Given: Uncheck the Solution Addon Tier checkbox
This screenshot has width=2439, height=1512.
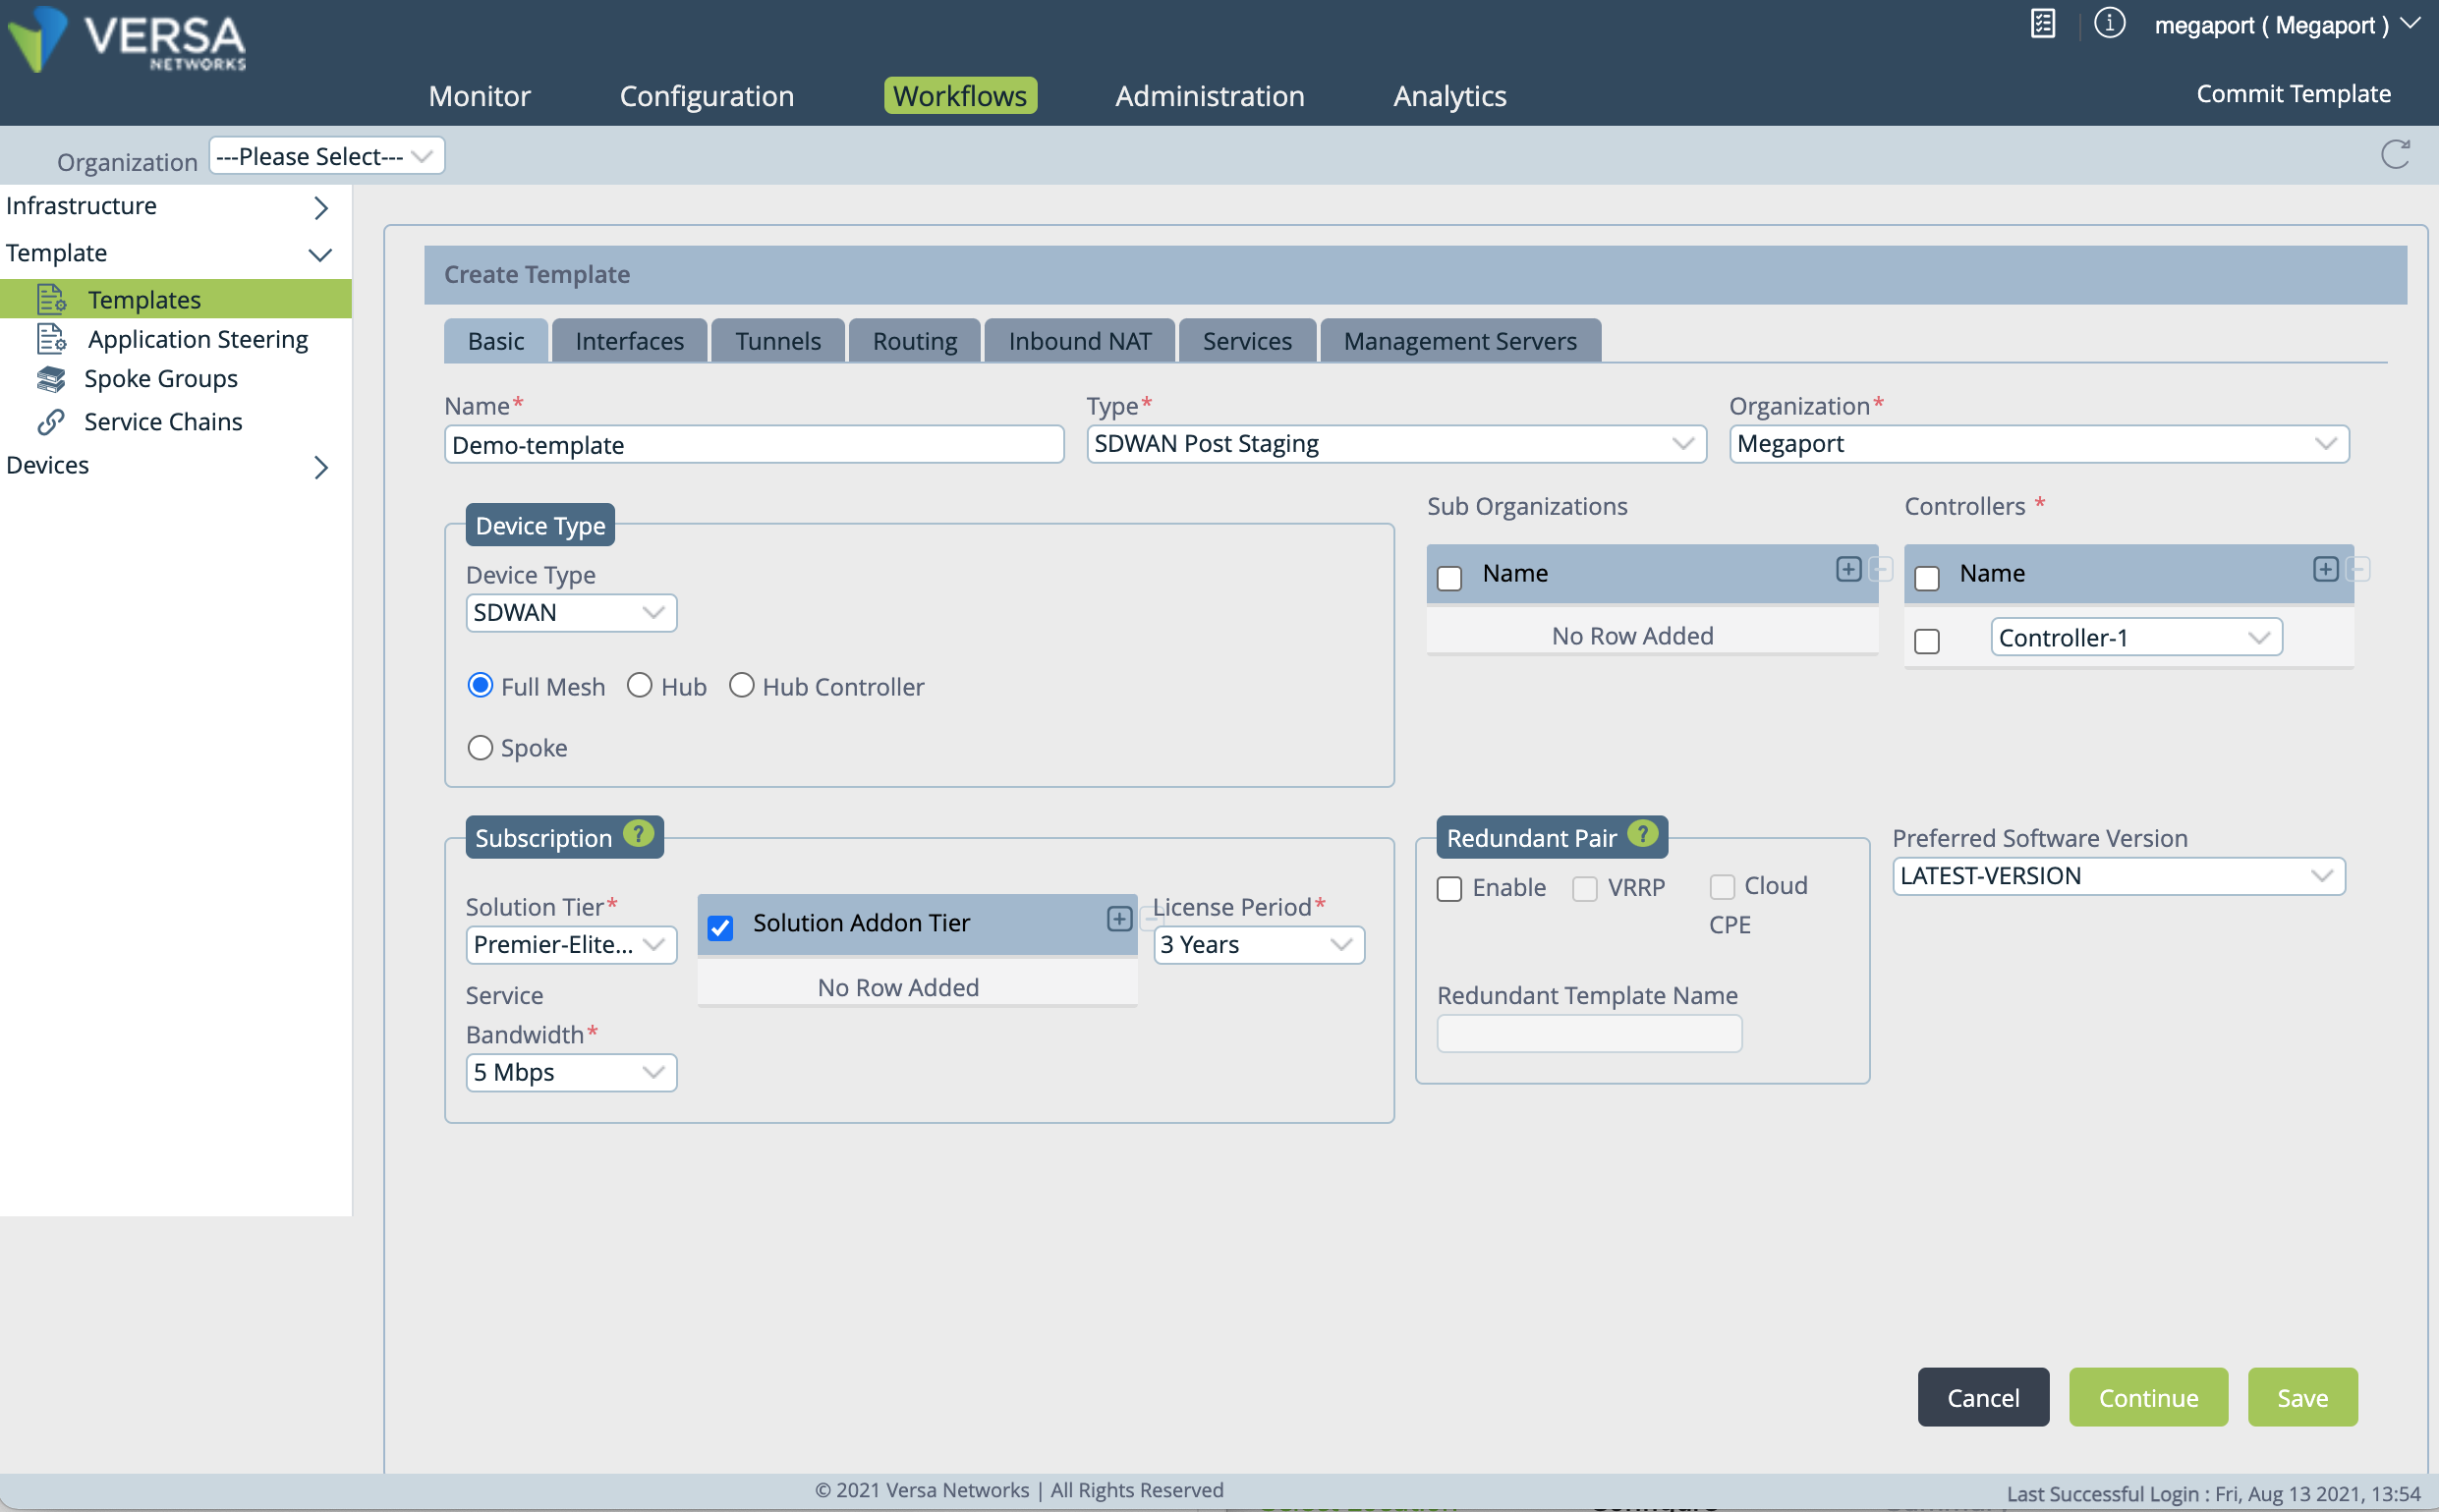Looking at the screenshot, I should pos(719,928).
